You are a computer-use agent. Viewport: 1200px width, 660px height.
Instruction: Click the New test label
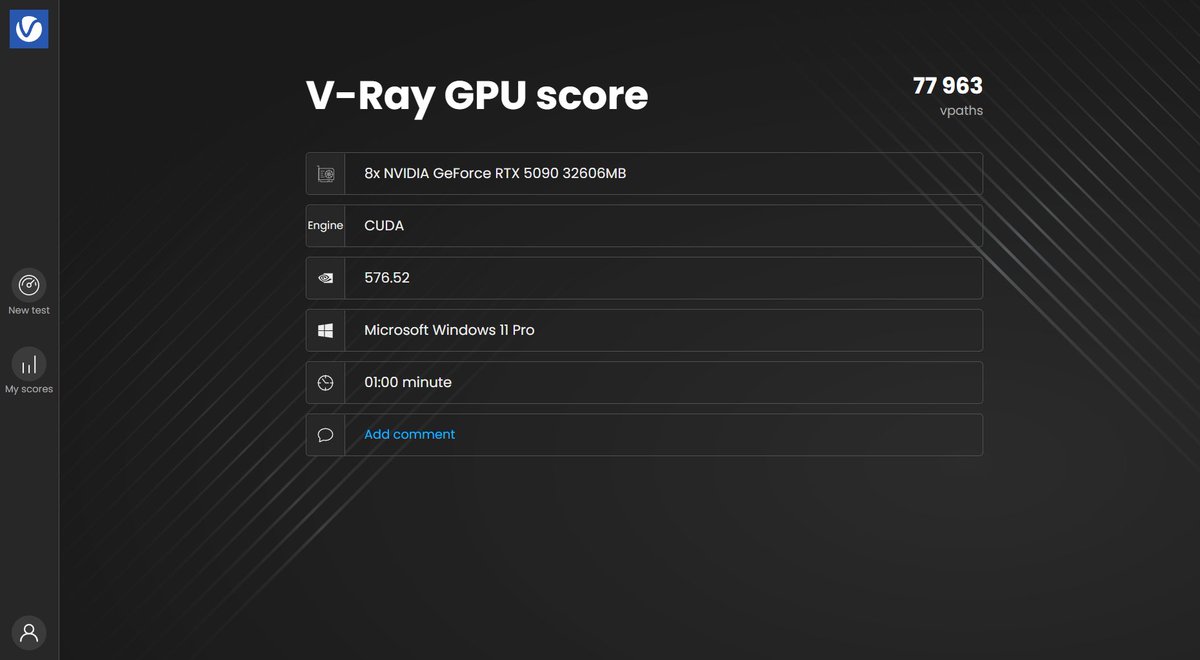(29, 310)
